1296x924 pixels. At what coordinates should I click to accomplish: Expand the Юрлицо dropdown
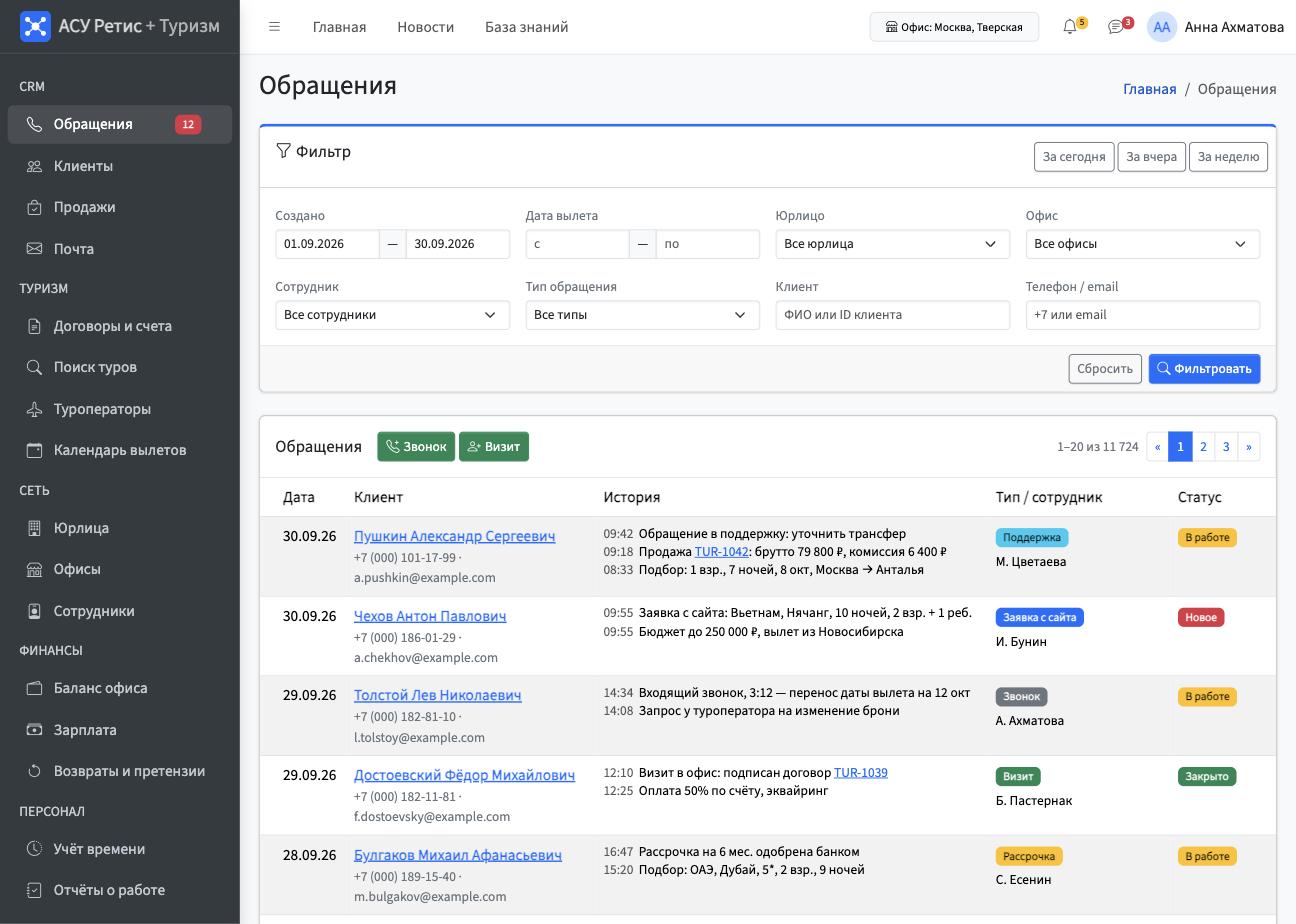click(892, 244)
